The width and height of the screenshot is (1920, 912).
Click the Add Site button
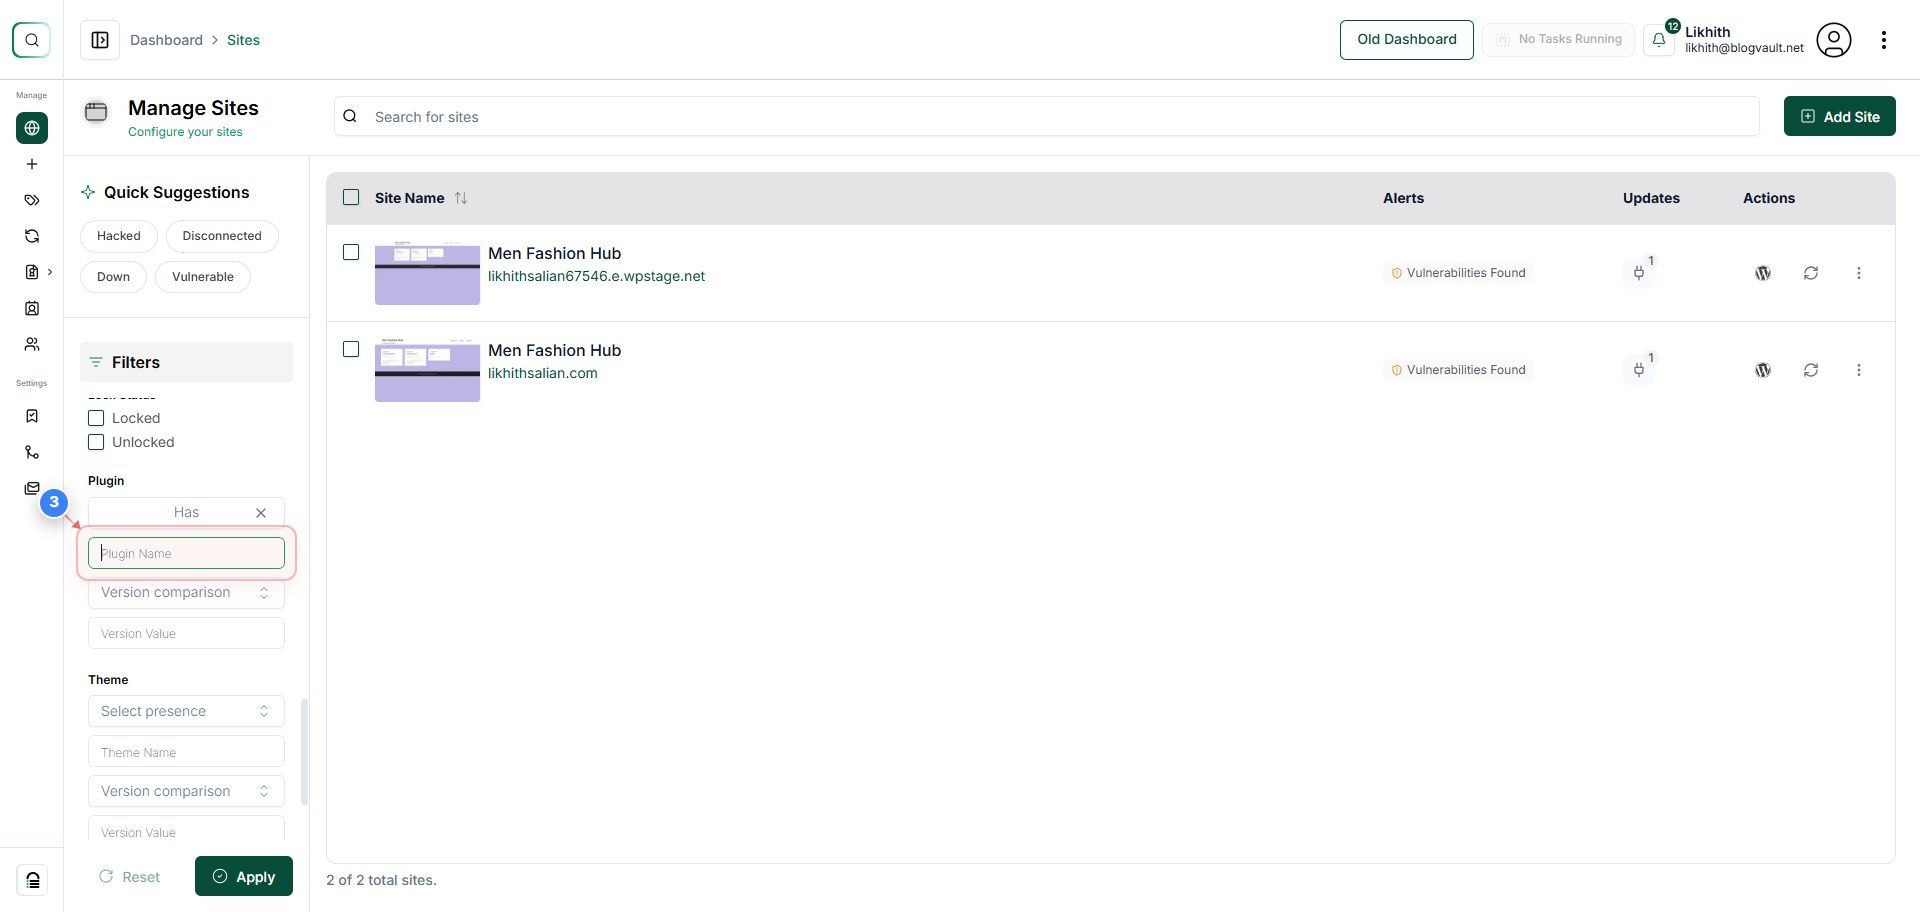coord(1839,116)
